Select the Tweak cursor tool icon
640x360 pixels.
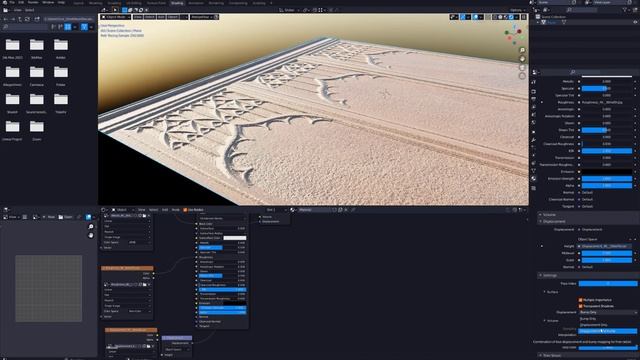[x=115, y=10]
